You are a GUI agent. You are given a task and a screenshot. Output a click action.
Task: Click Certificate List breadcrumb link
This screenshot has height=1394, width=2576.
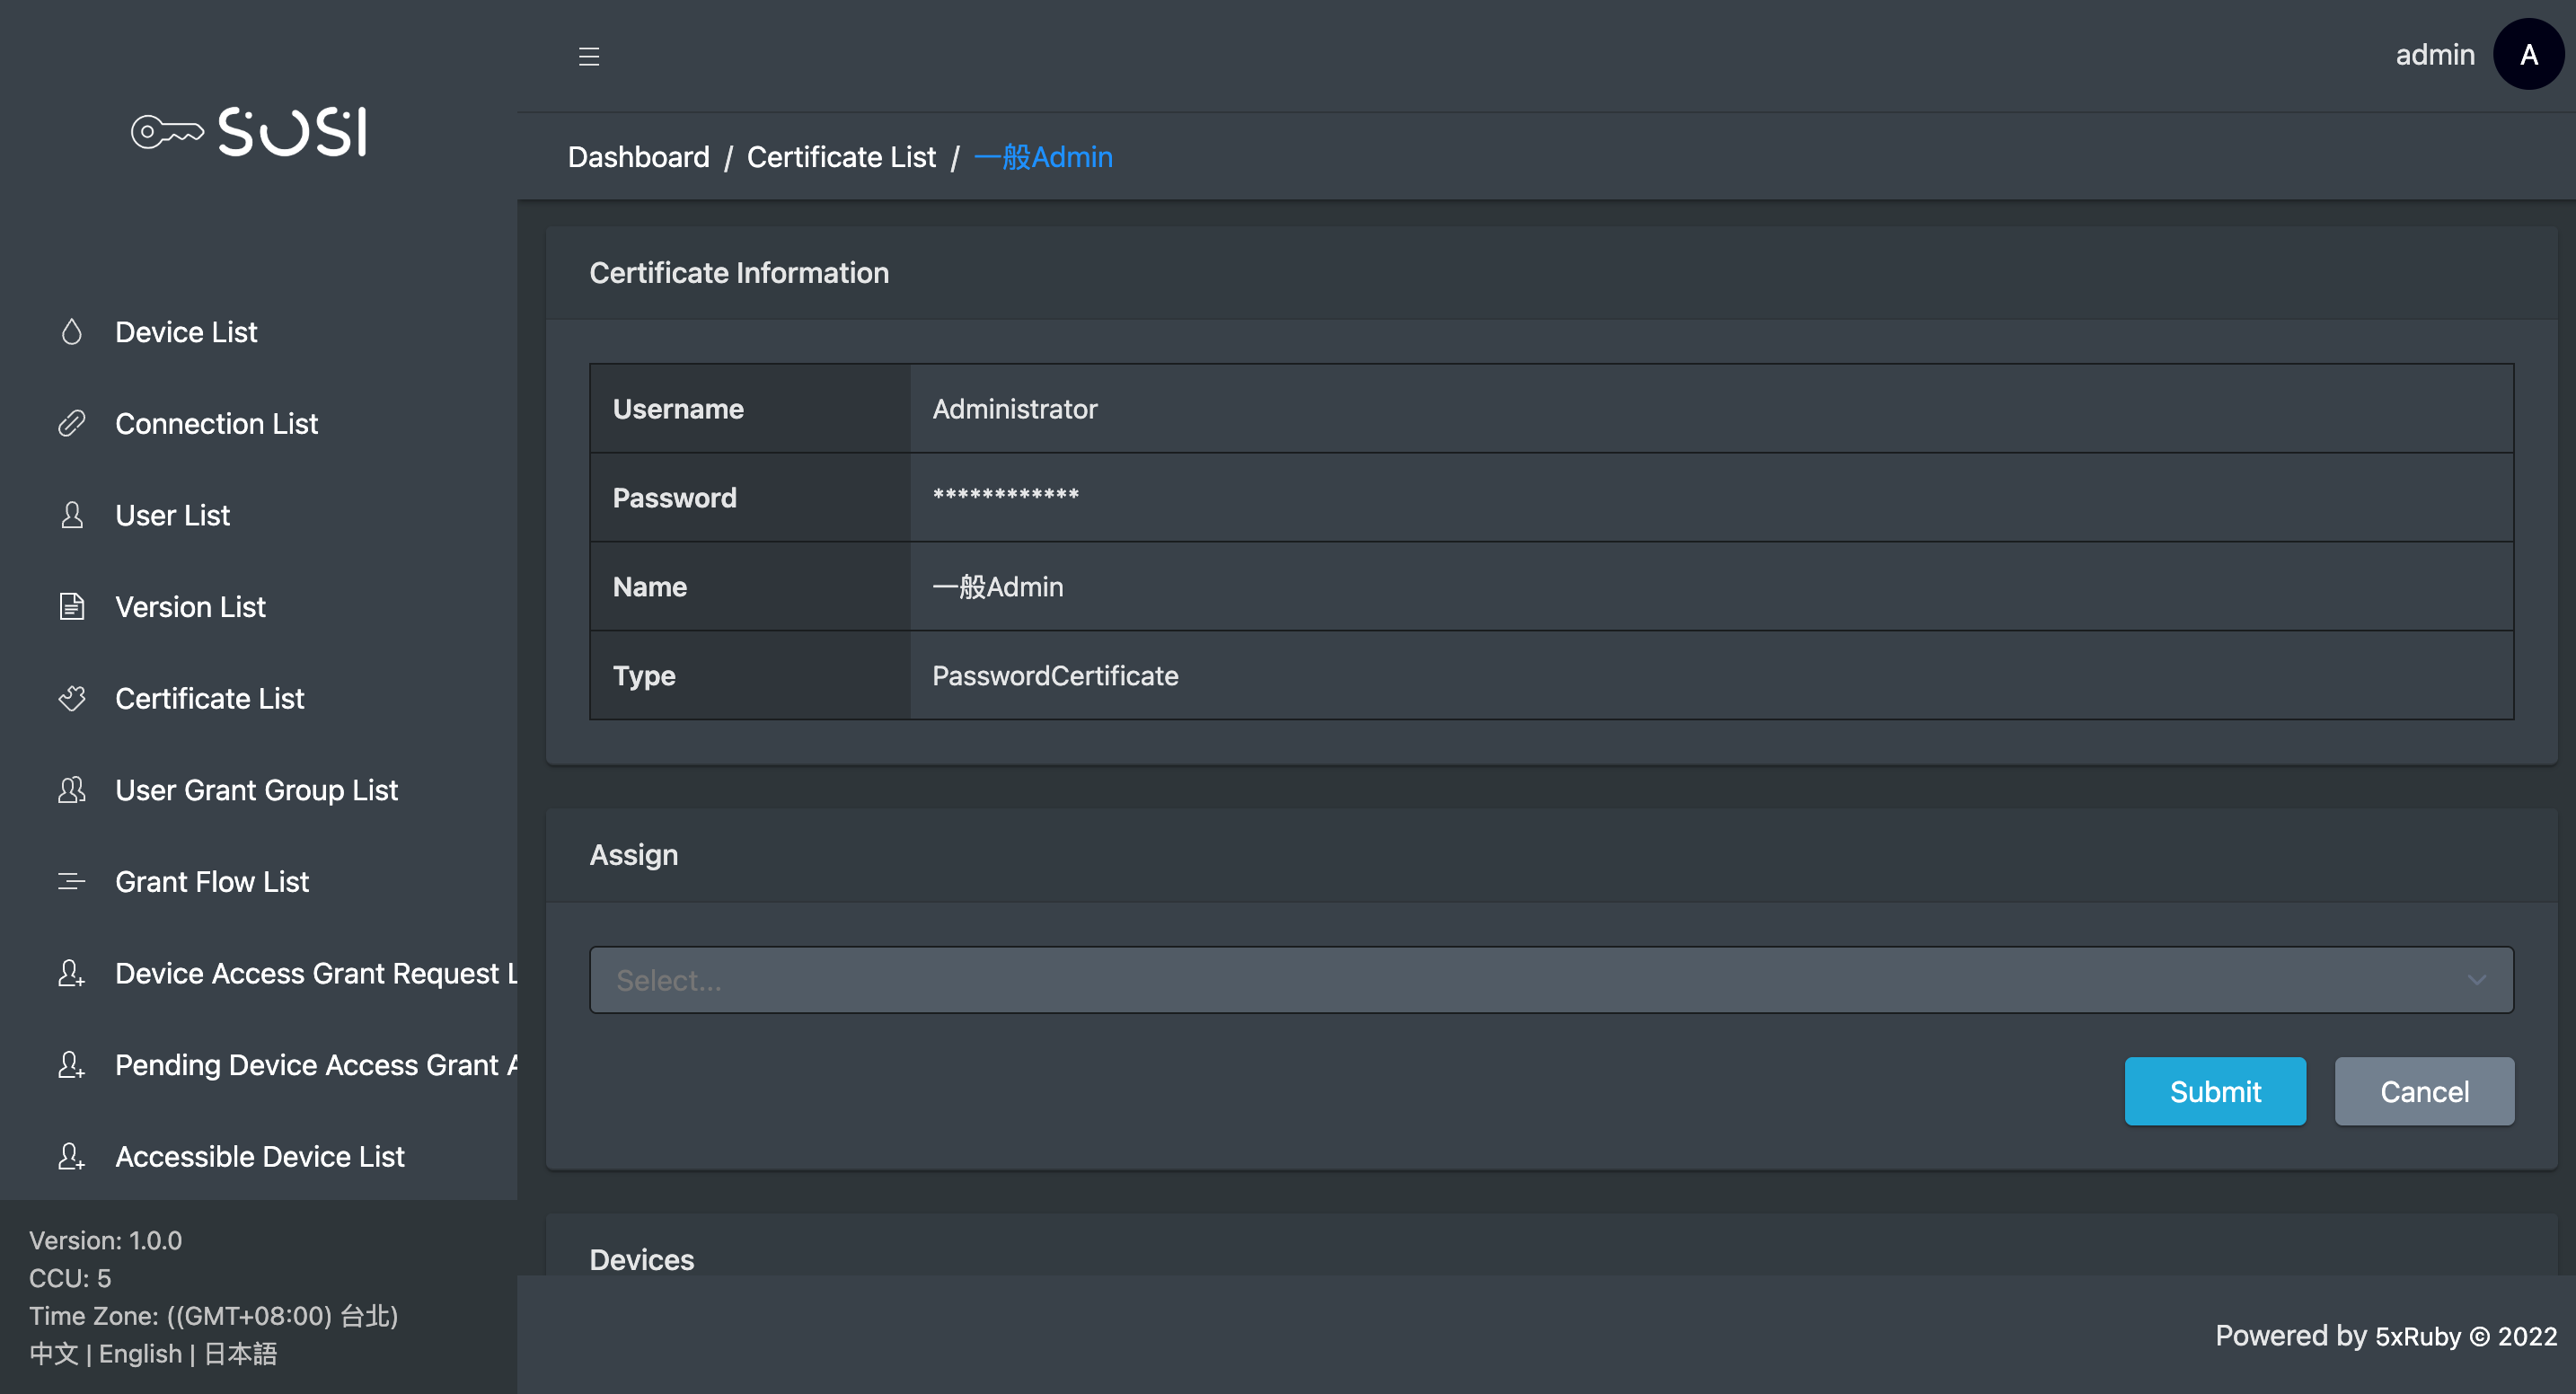[x=841, y=157]
